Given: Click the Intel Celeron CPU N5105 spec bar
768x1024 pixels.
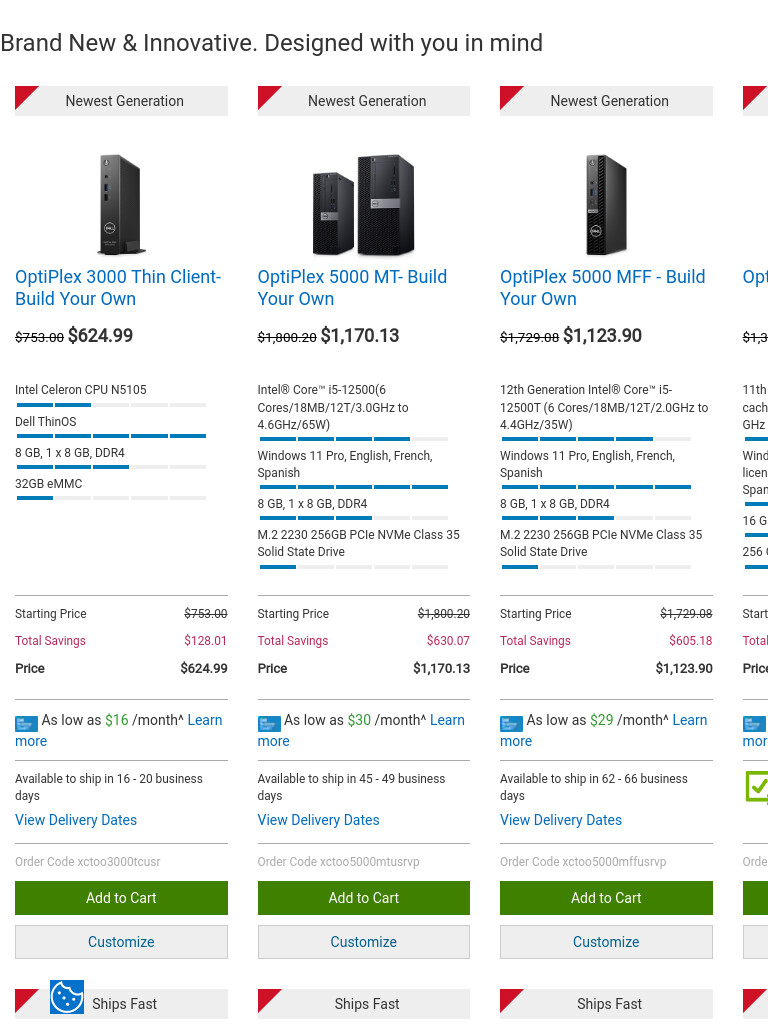Looking at the screenshot, I should [111, 405].
